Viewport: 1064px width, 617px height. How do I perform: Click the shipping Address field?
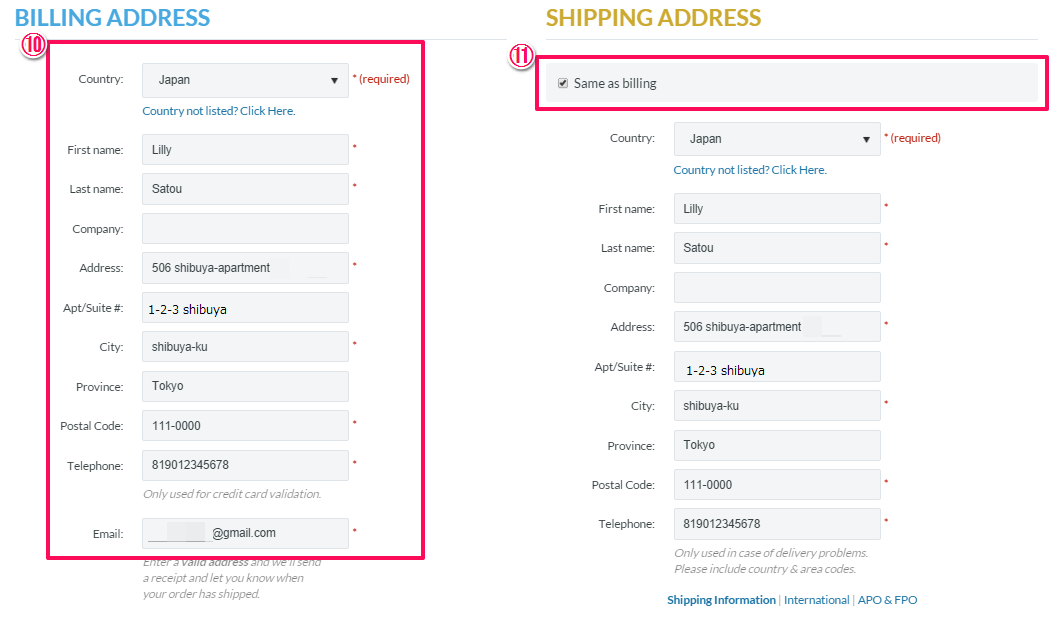tap(776, 327)
